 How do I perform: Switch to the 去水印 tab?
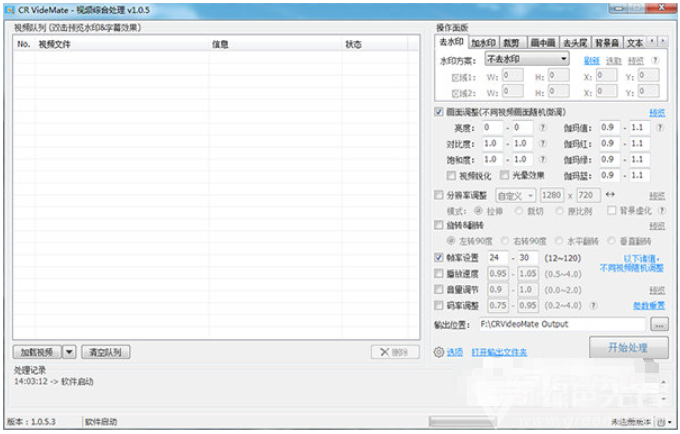[451, 42]
